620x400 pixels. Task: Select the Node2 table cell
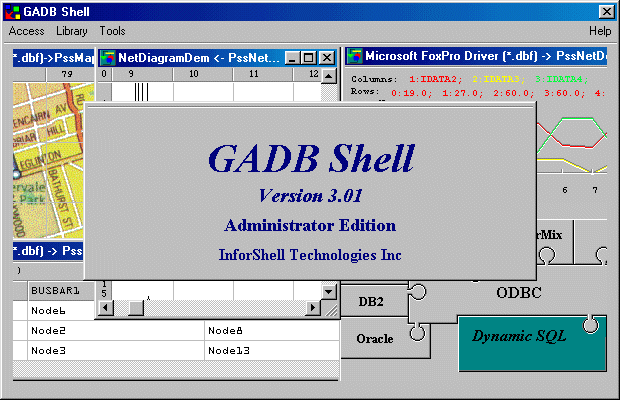click(x=115, y=330)
